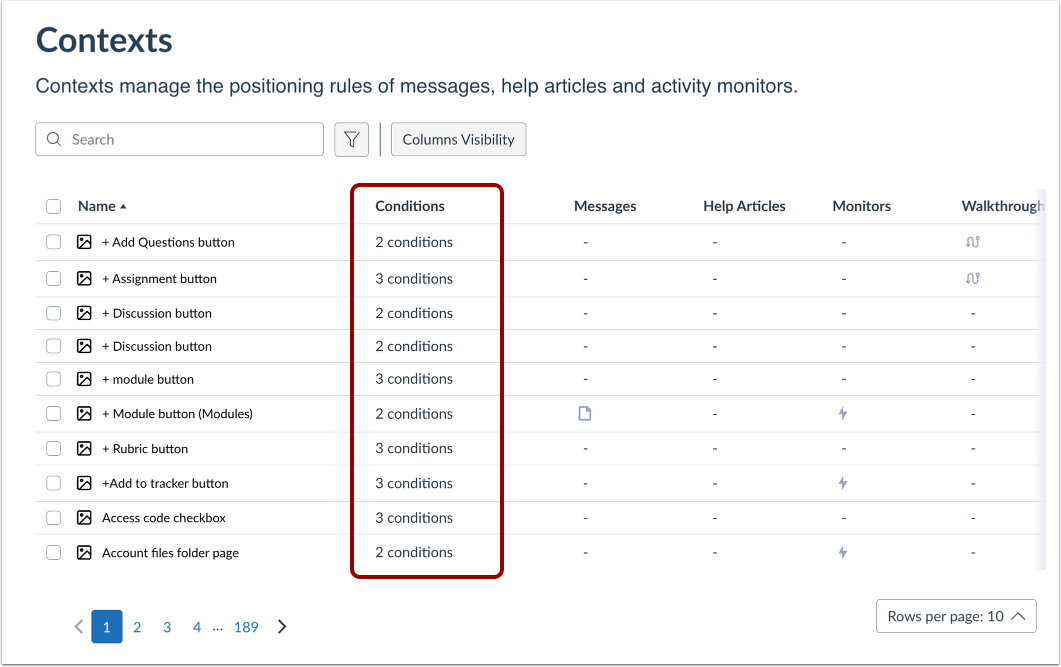Click the Help Articles column header
1061x667 pixels.
pyautogui.click(x=744, y=206)
